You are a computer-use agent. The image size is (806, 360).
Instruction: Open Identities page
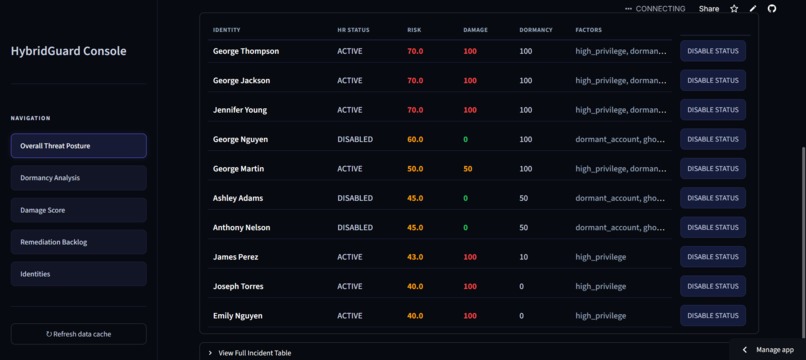click(79, 274)
